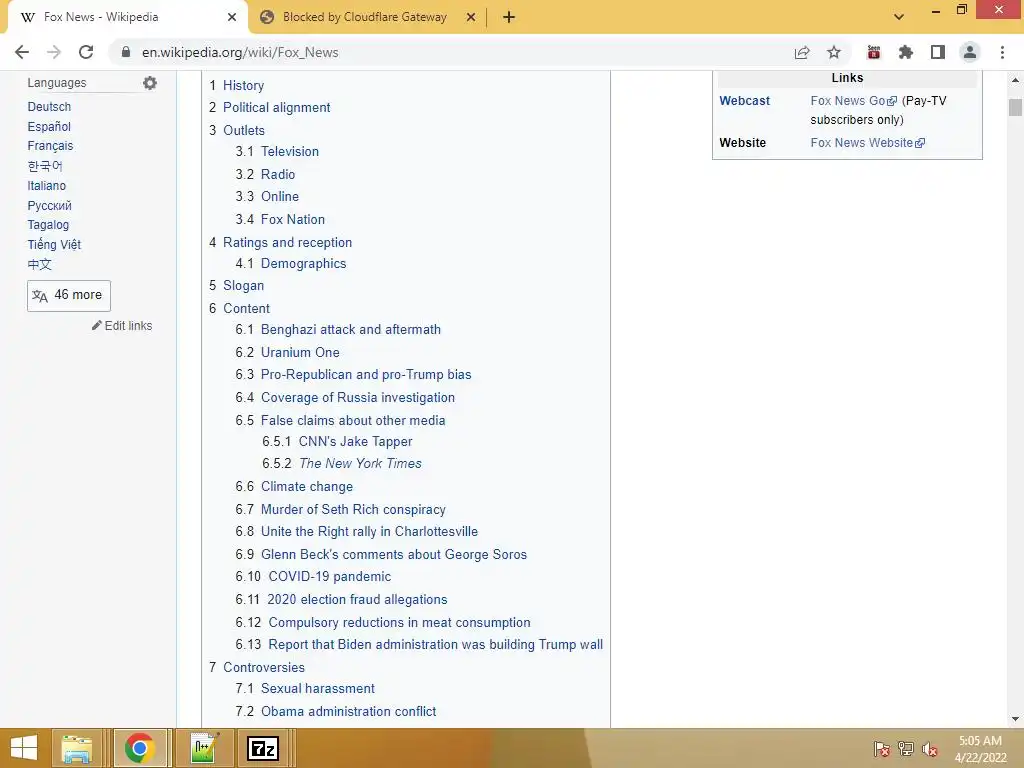Open the clock showing 5:05 AM
This screenshot has height=768, width=1024.
[980, 749]
